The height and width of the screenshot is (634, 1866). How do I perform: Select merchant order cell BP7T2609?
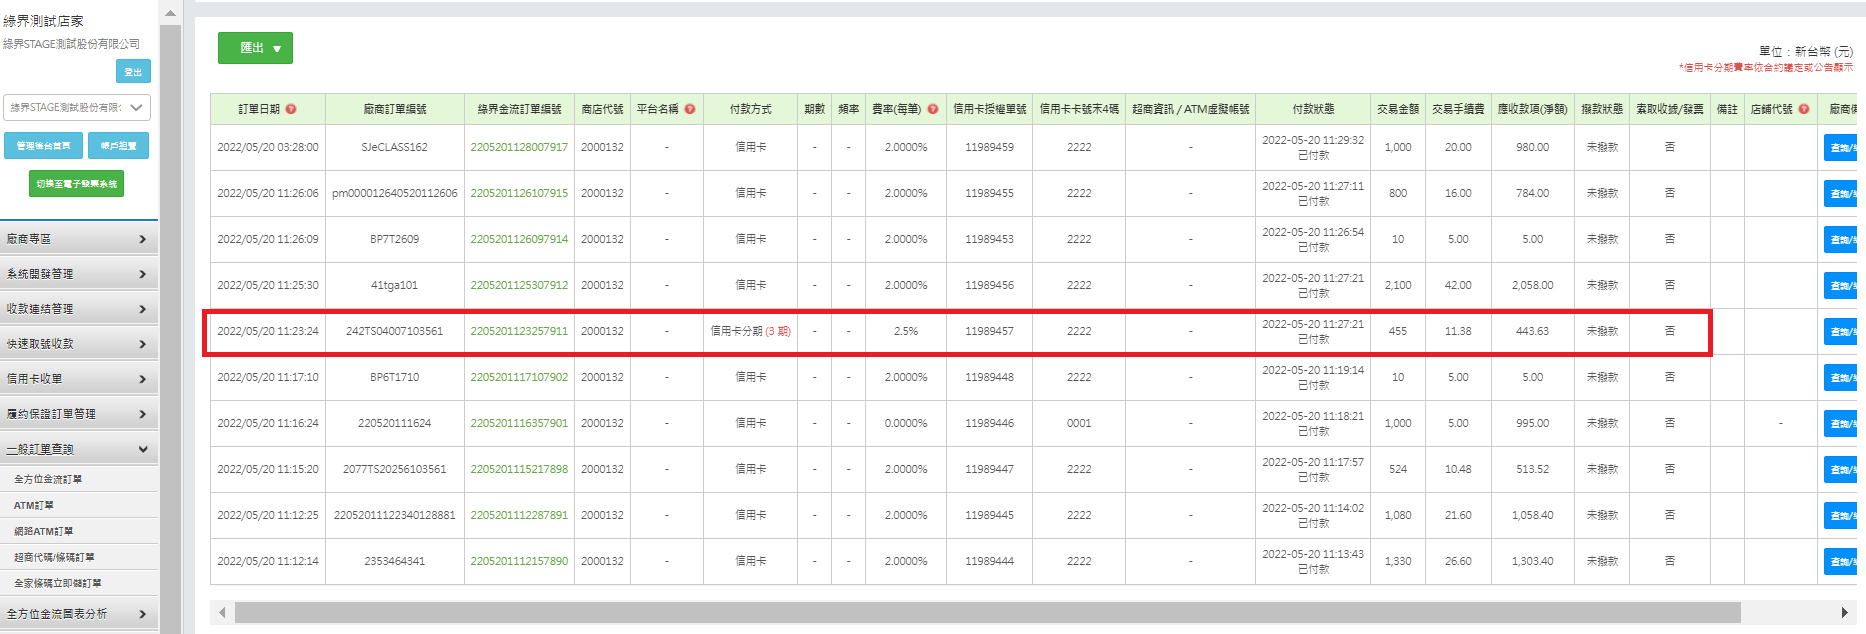[394, 239]
